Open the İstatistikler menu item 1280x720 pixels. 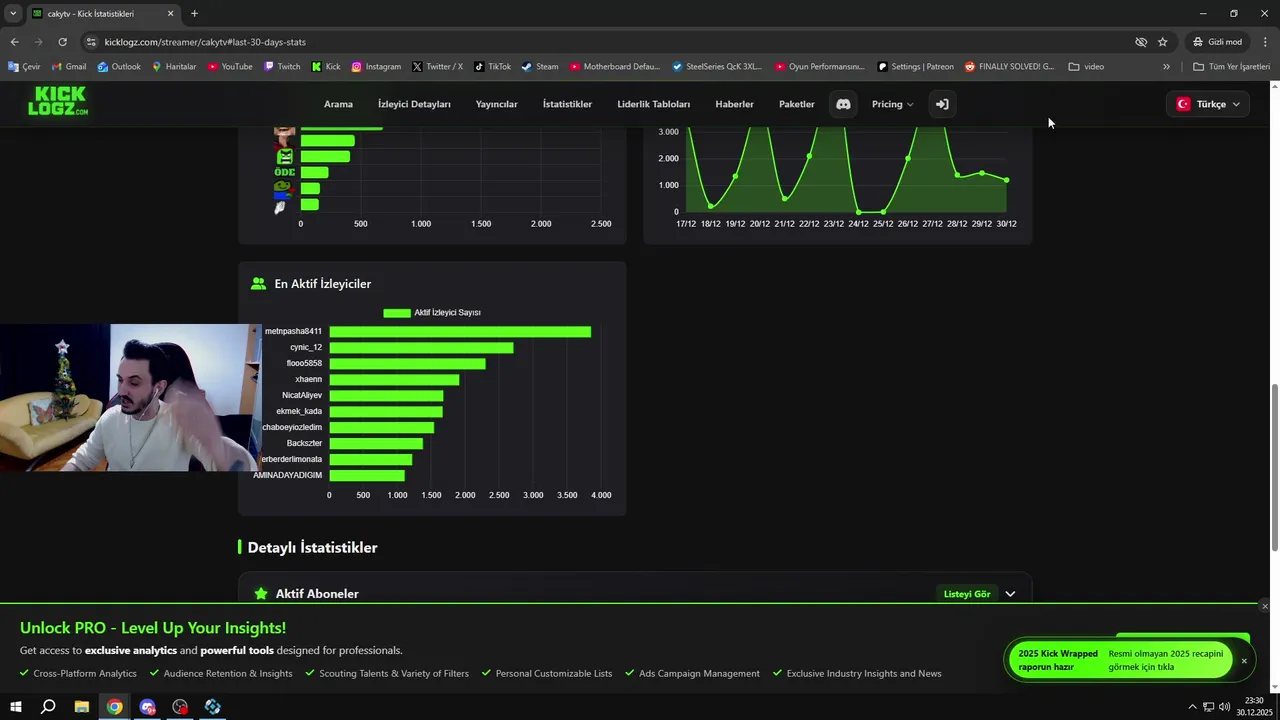567,104
